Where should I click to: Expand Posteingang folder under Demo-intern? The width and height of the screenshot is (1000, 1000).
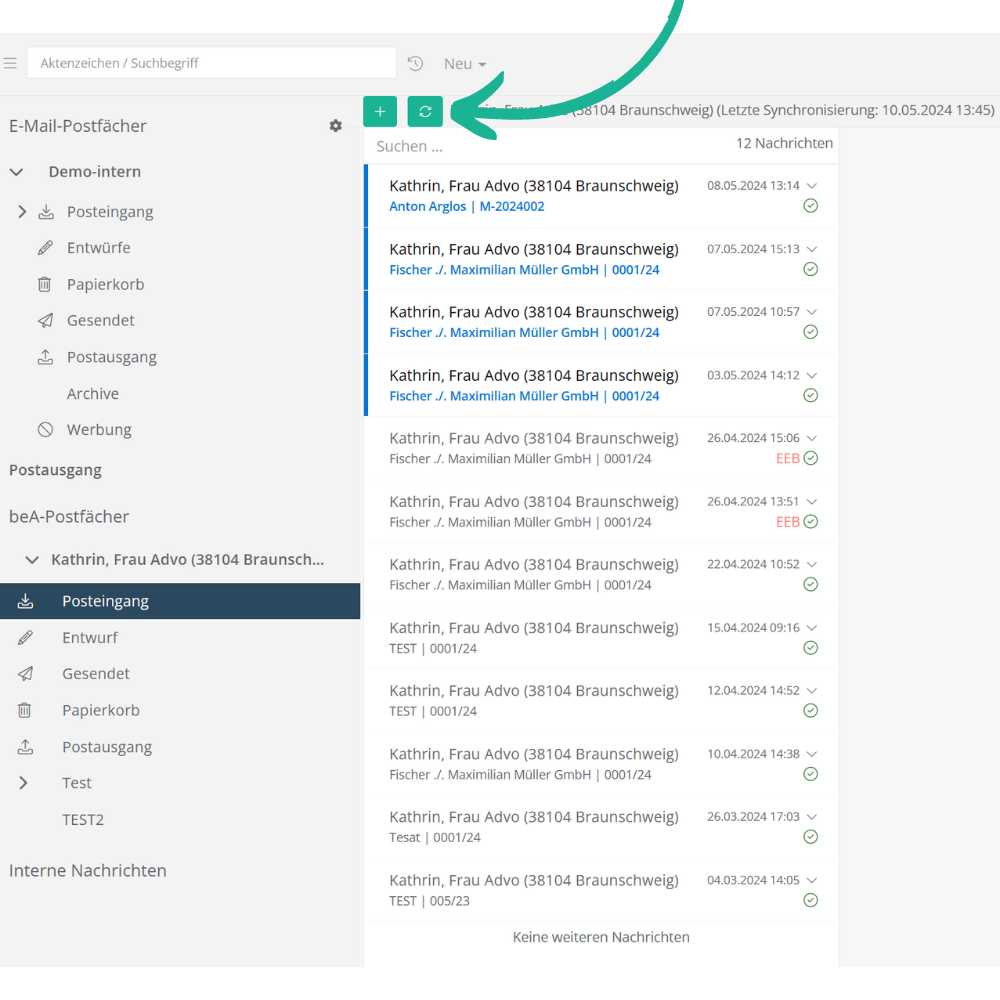[23, 212]
